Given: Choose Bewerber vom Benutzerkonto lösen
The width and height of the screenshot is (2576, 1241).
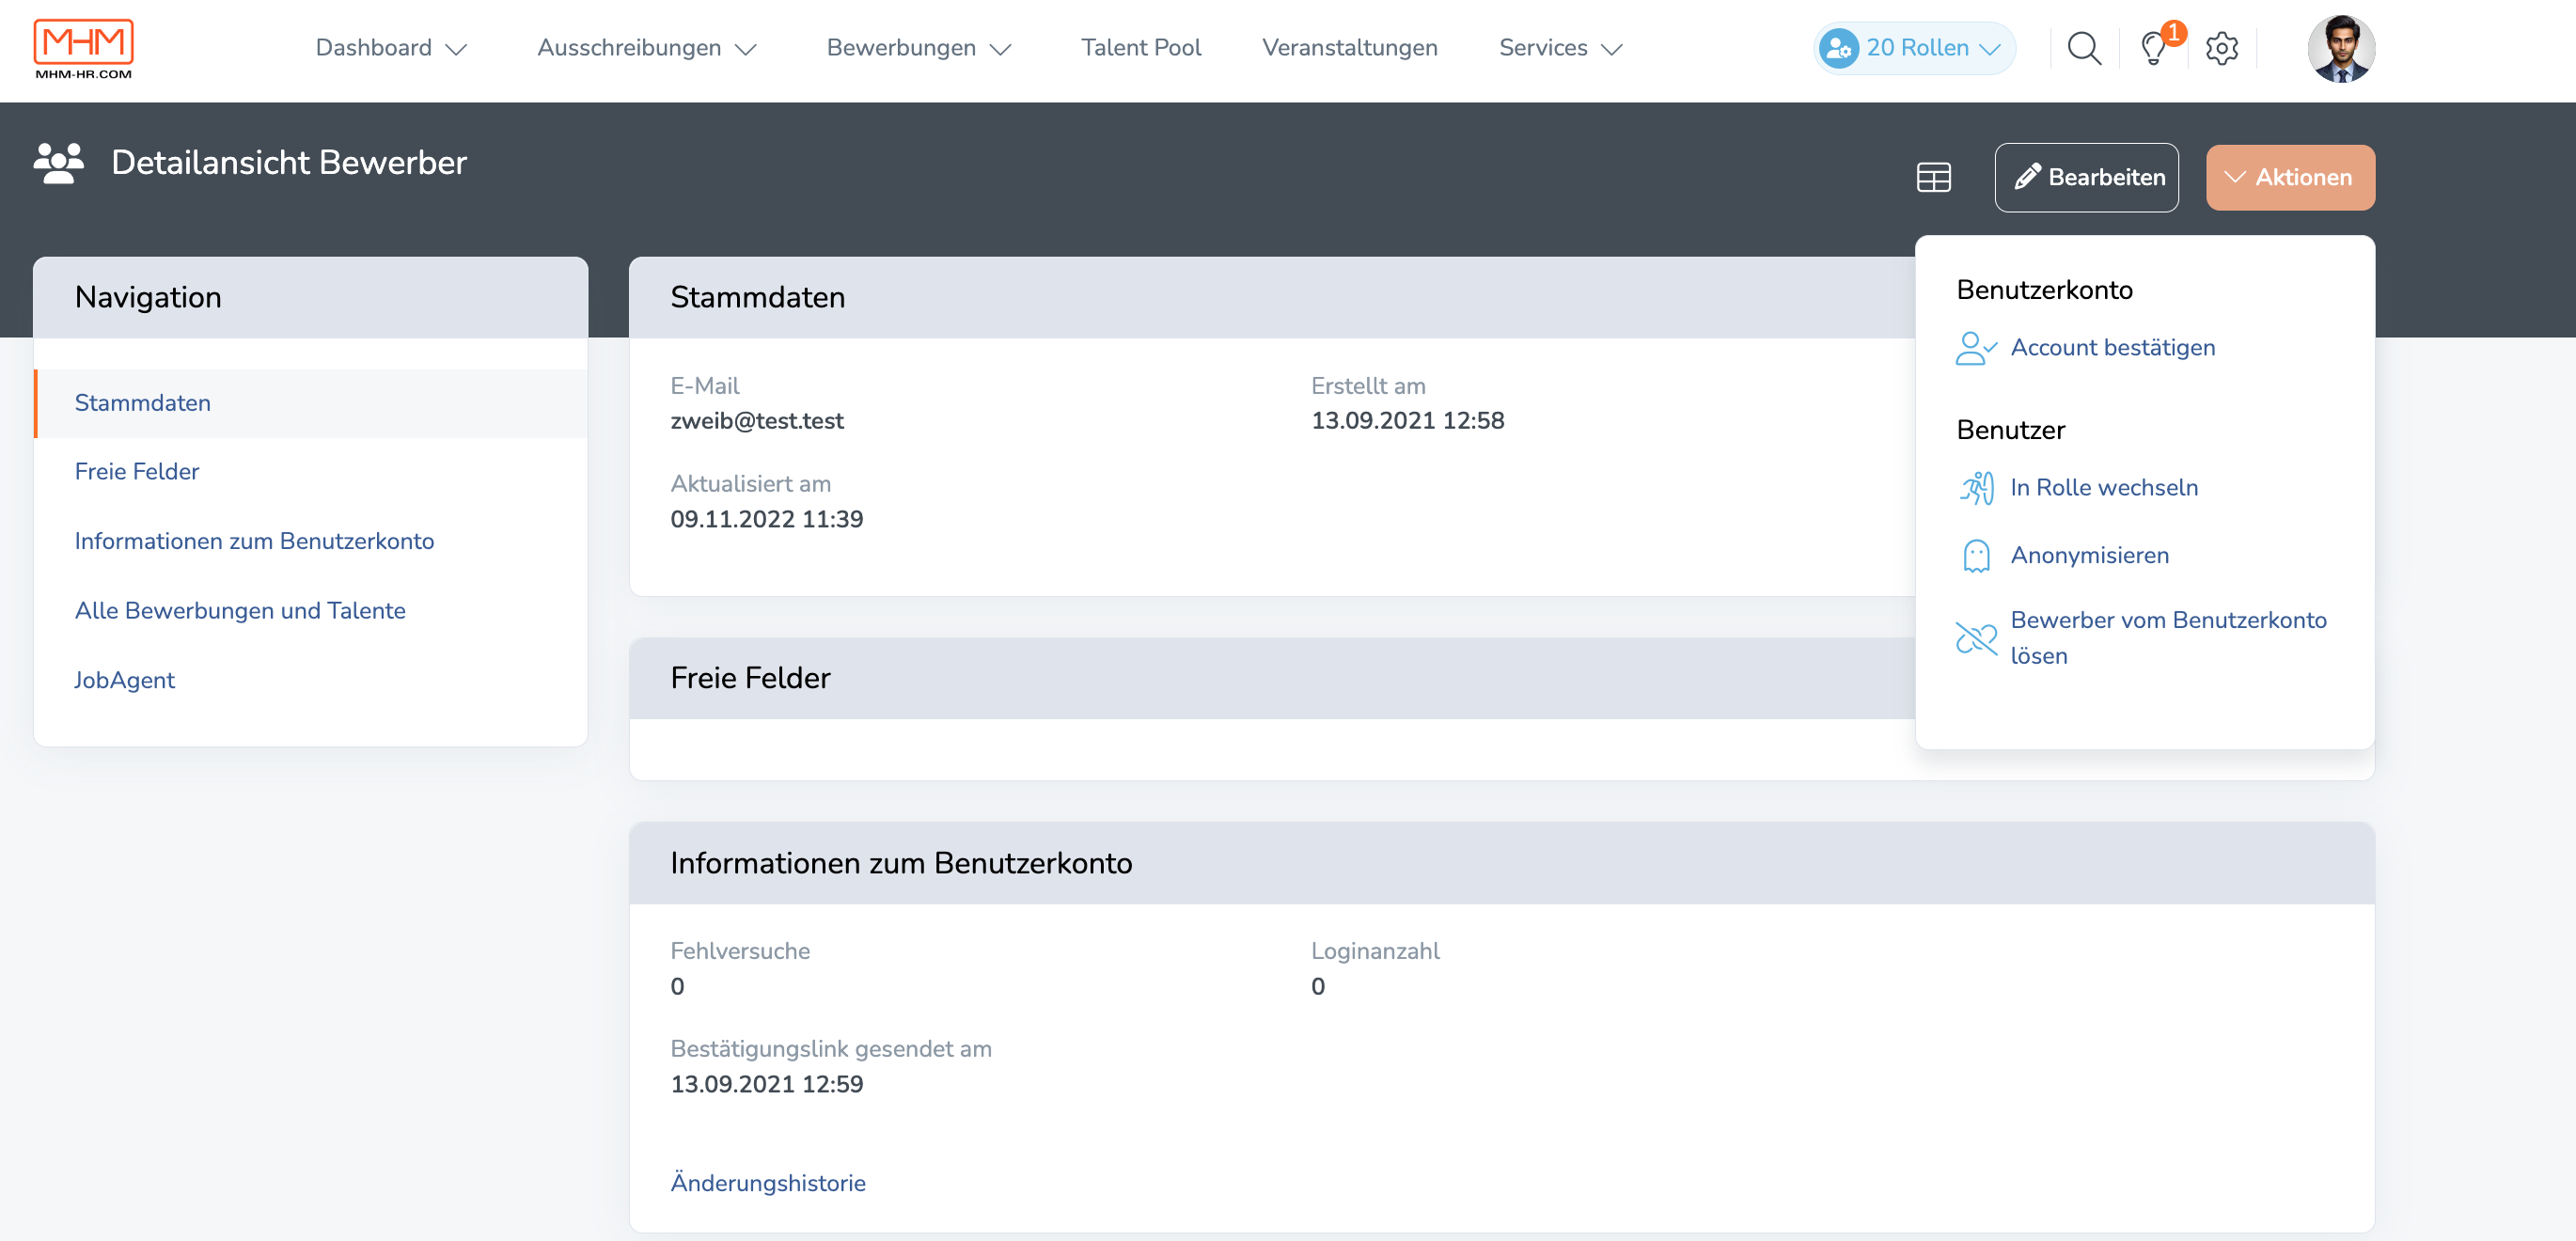Looking at the screenshot, I should pos(2141,638).
